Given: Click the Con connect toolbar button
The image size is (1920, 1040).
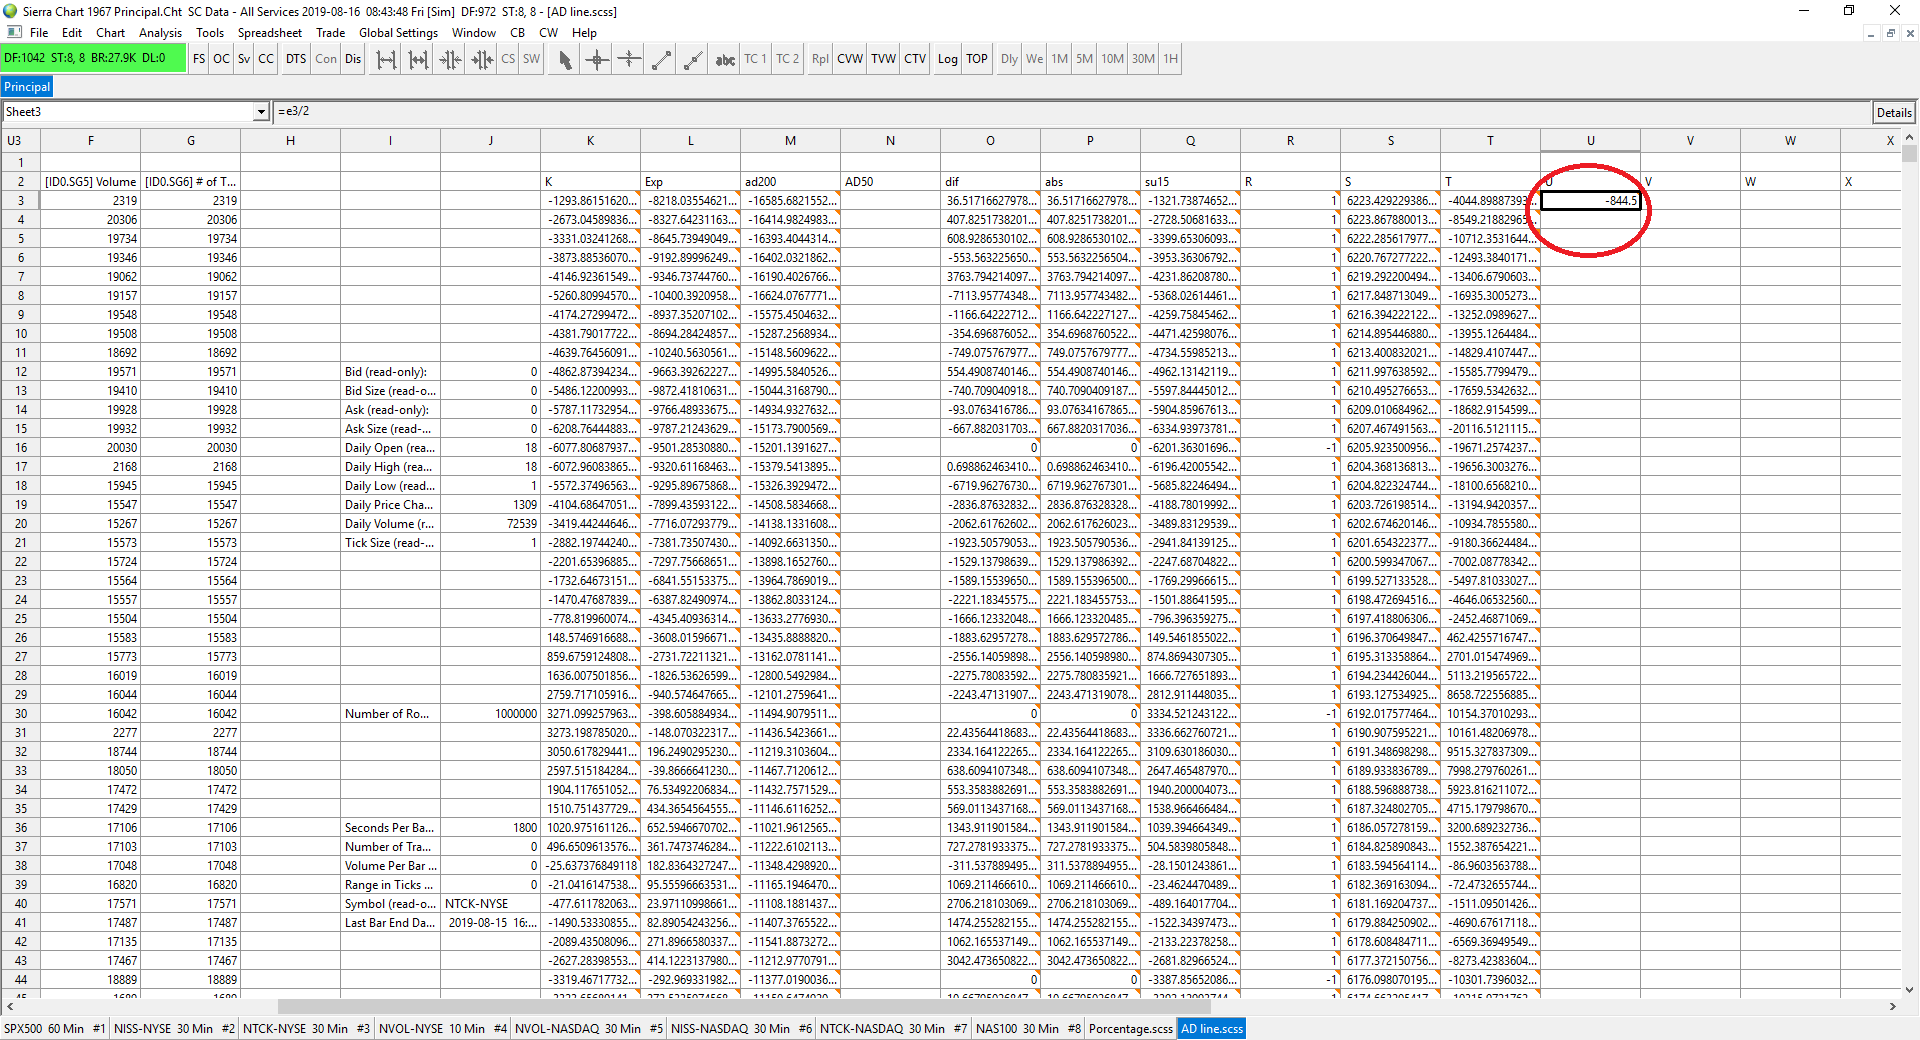Looking at the screenshot, I should click(326, 59).
